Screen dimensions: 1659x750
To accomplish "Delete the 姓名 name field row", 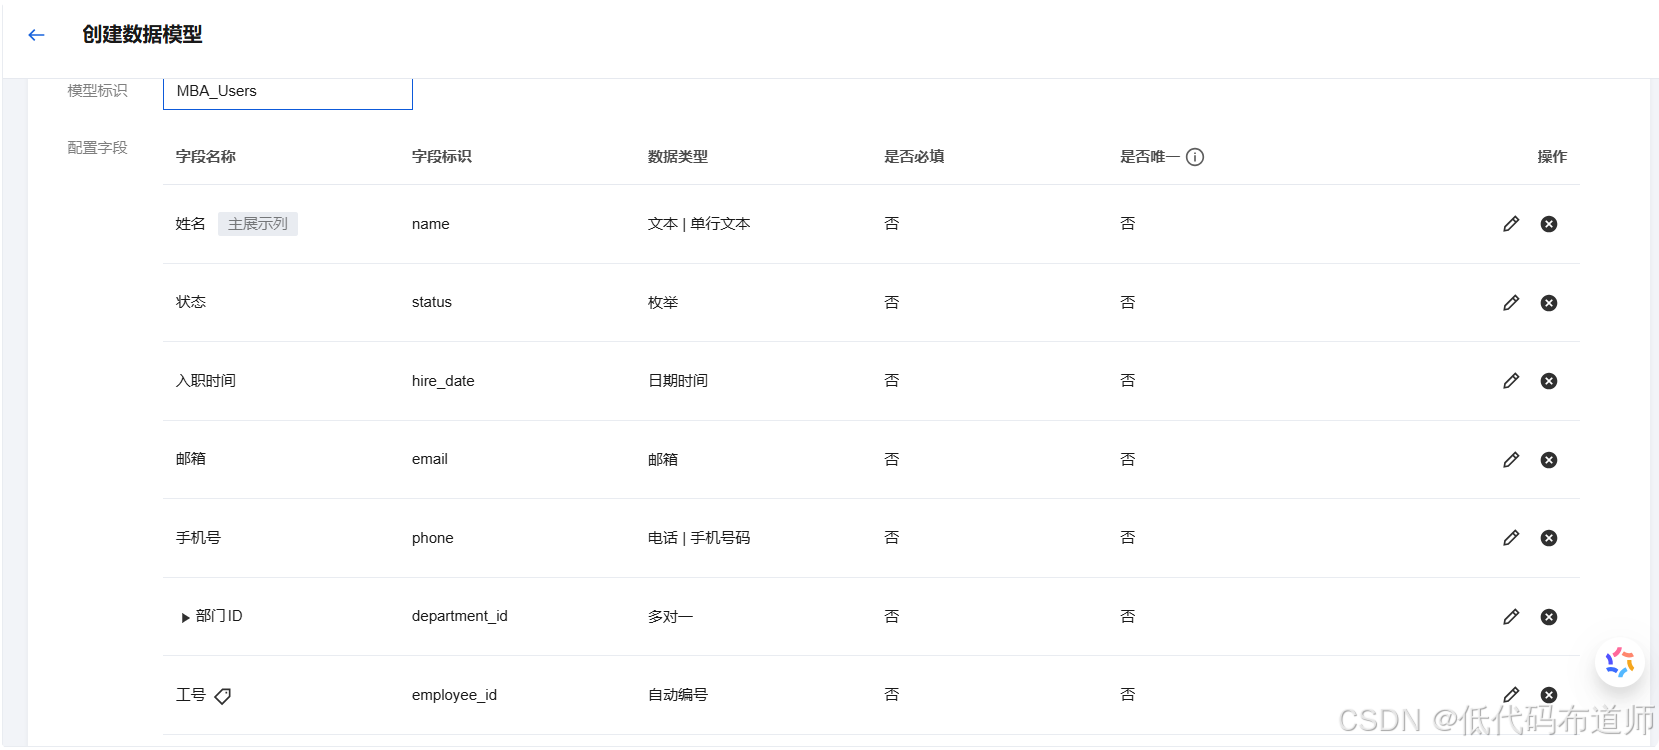I will (1549, 224).
